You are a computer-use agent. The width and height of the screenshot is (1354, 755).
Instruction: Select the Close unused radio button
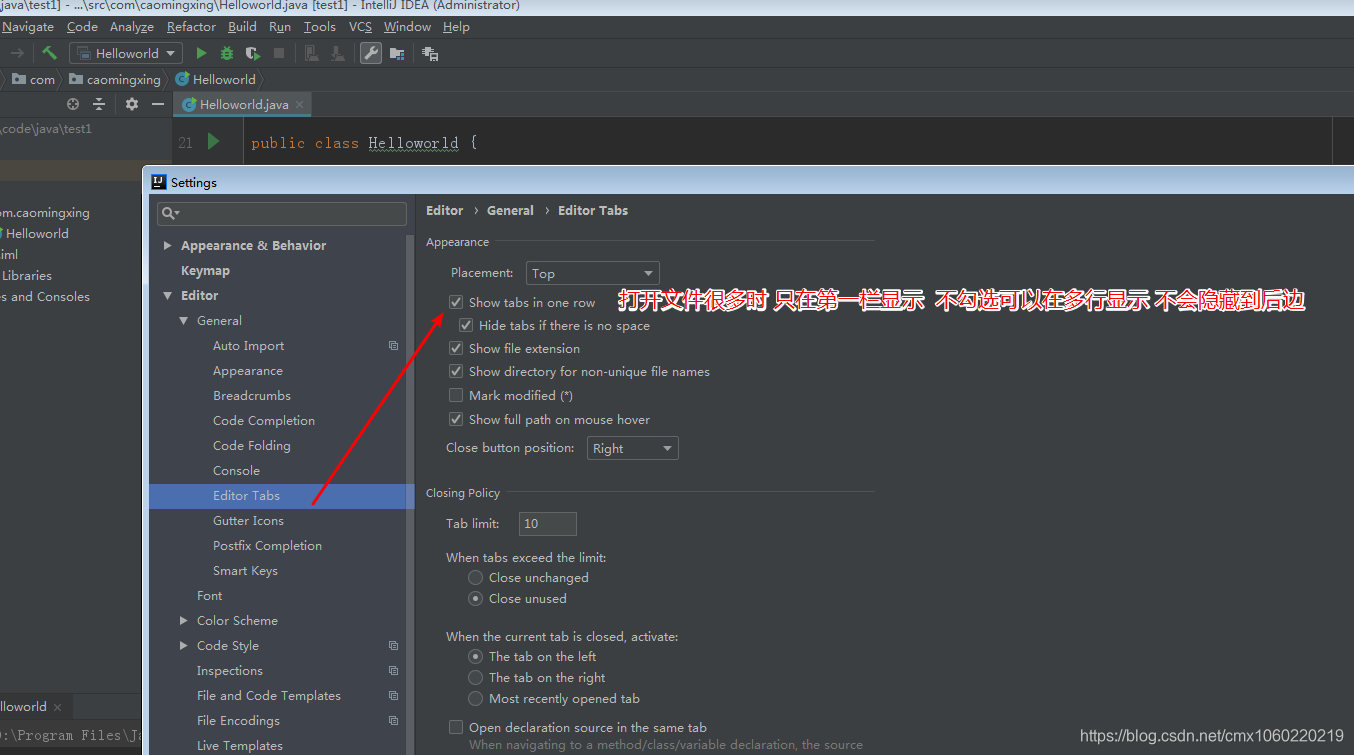click(476, 598)
